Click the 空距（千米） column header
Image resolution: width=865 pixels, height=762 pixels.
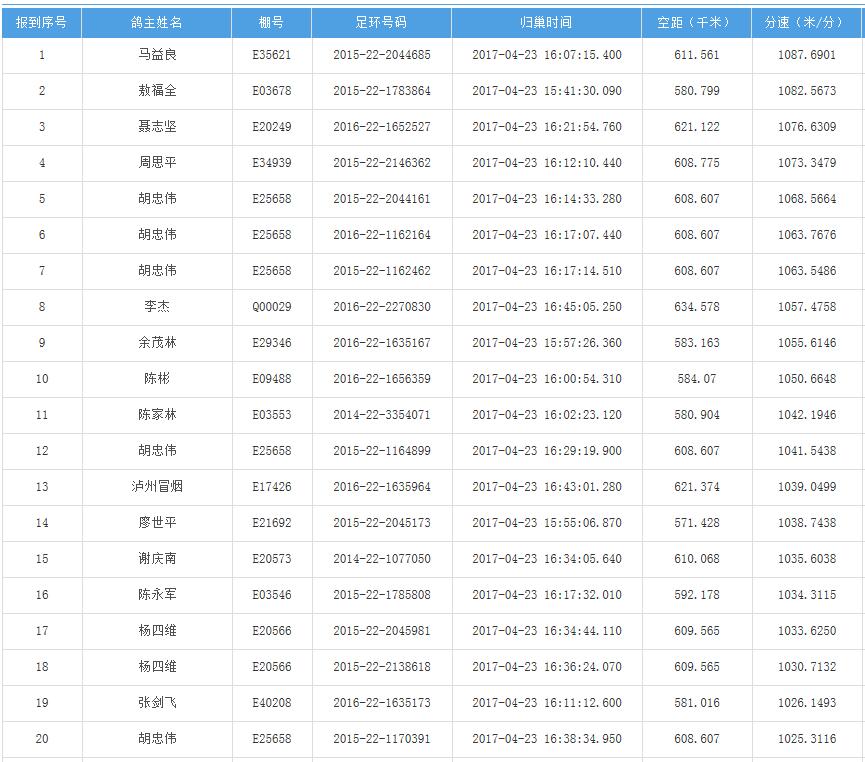pyautogui.click(x=696, y=22)
